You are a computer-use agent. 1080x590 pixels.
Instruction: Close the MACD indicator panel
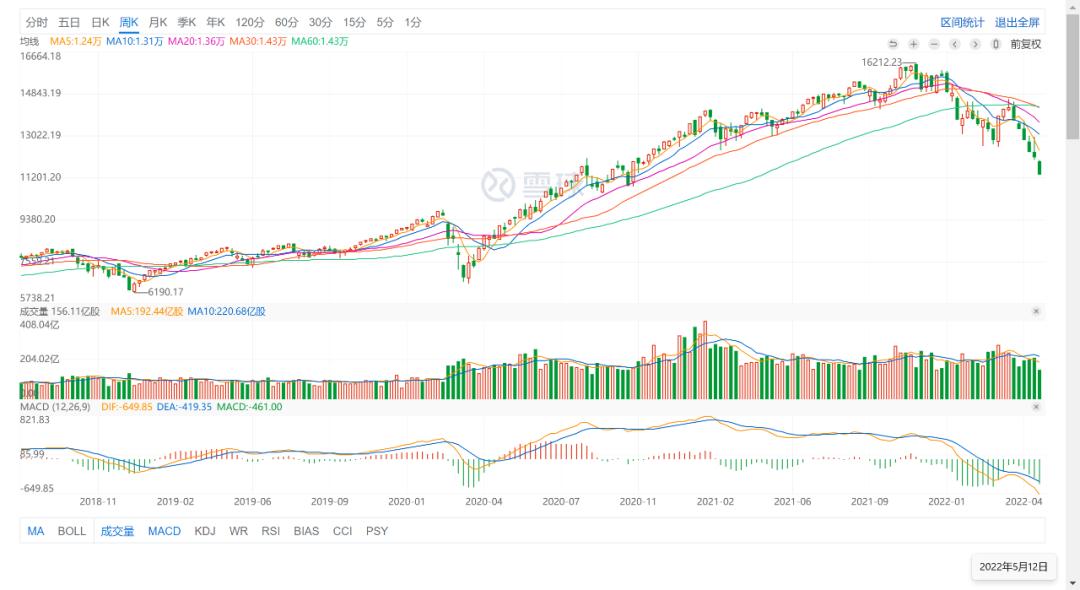[1036, 407]
